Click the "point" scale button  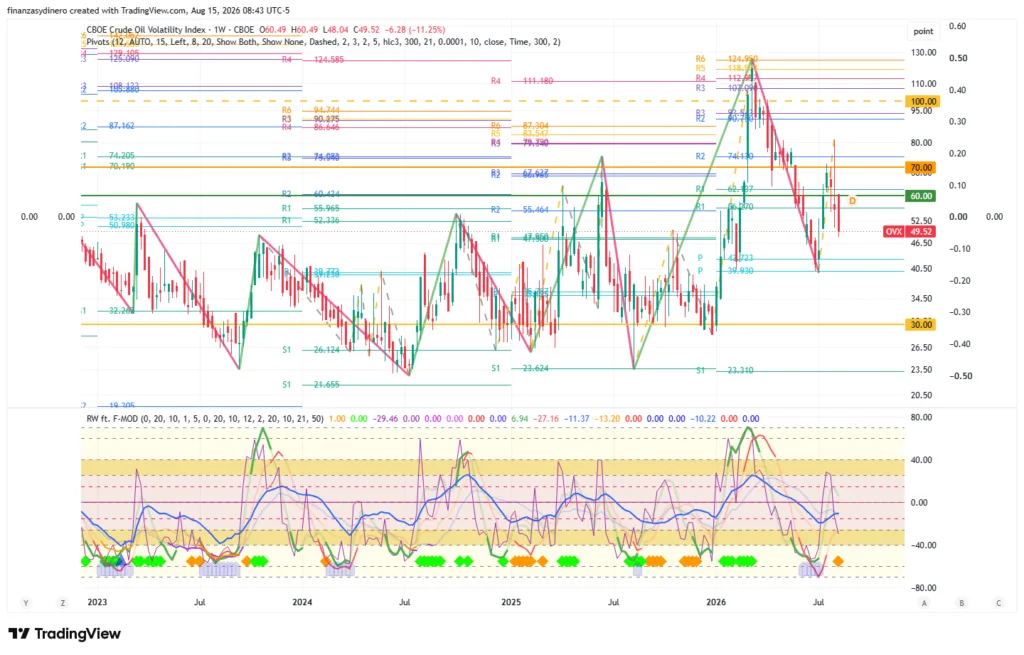pyautogui.click(x=923, y=31)
